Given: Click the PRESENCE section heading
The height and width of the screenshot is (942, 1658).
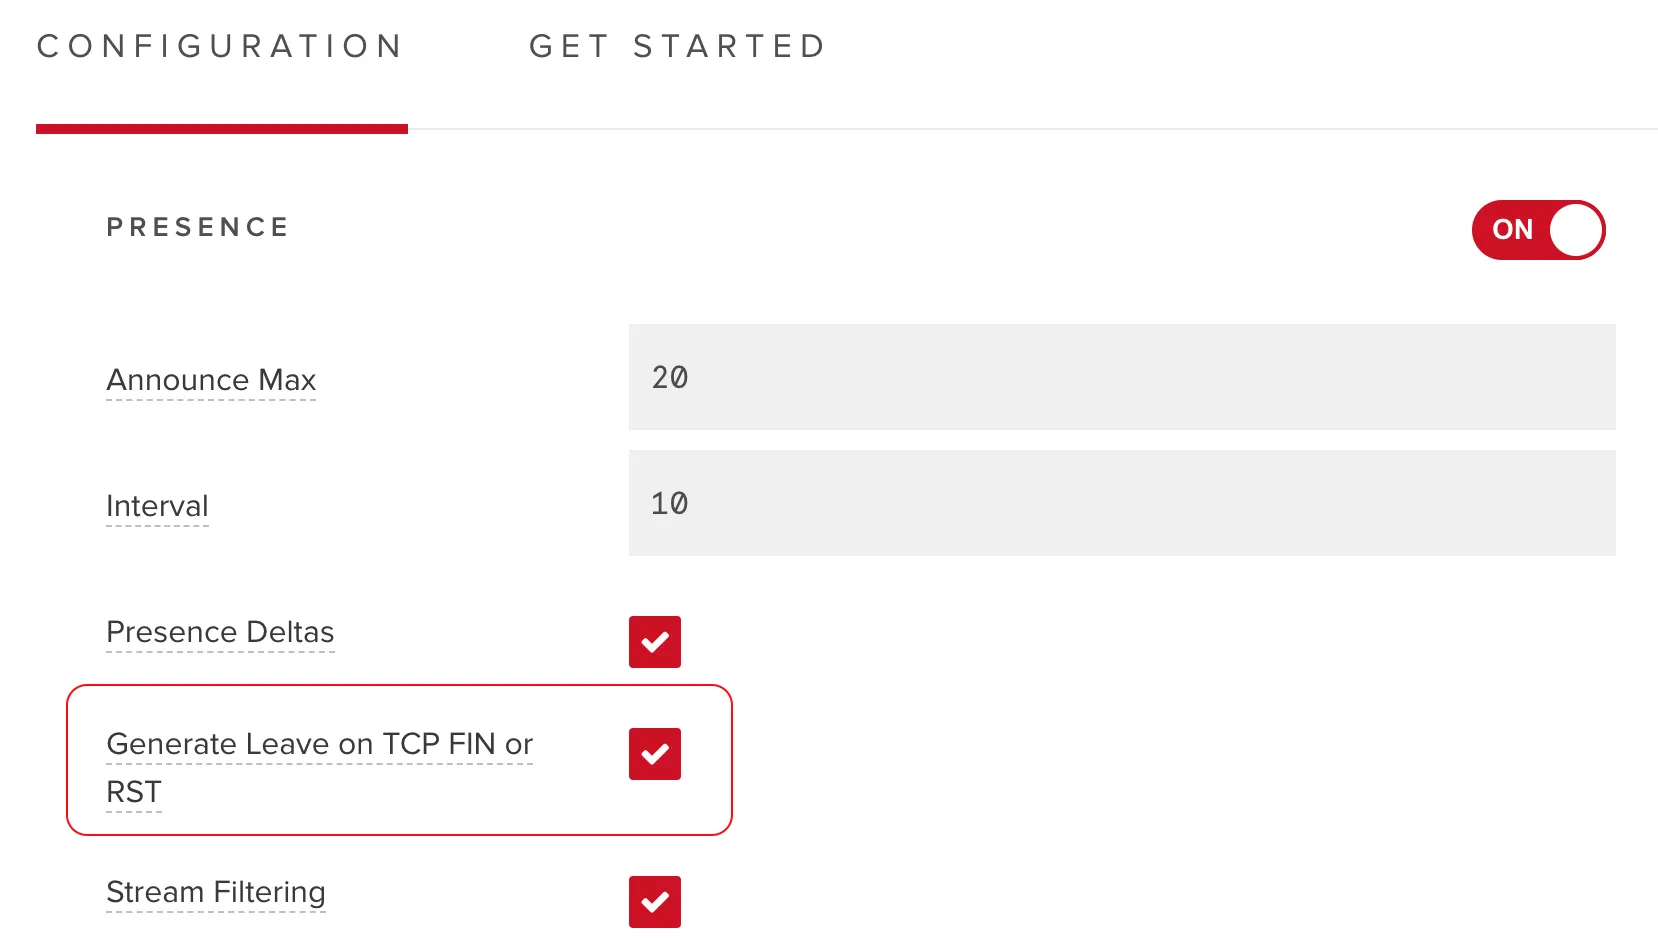Looking at the screenshot, I should 198,227.
